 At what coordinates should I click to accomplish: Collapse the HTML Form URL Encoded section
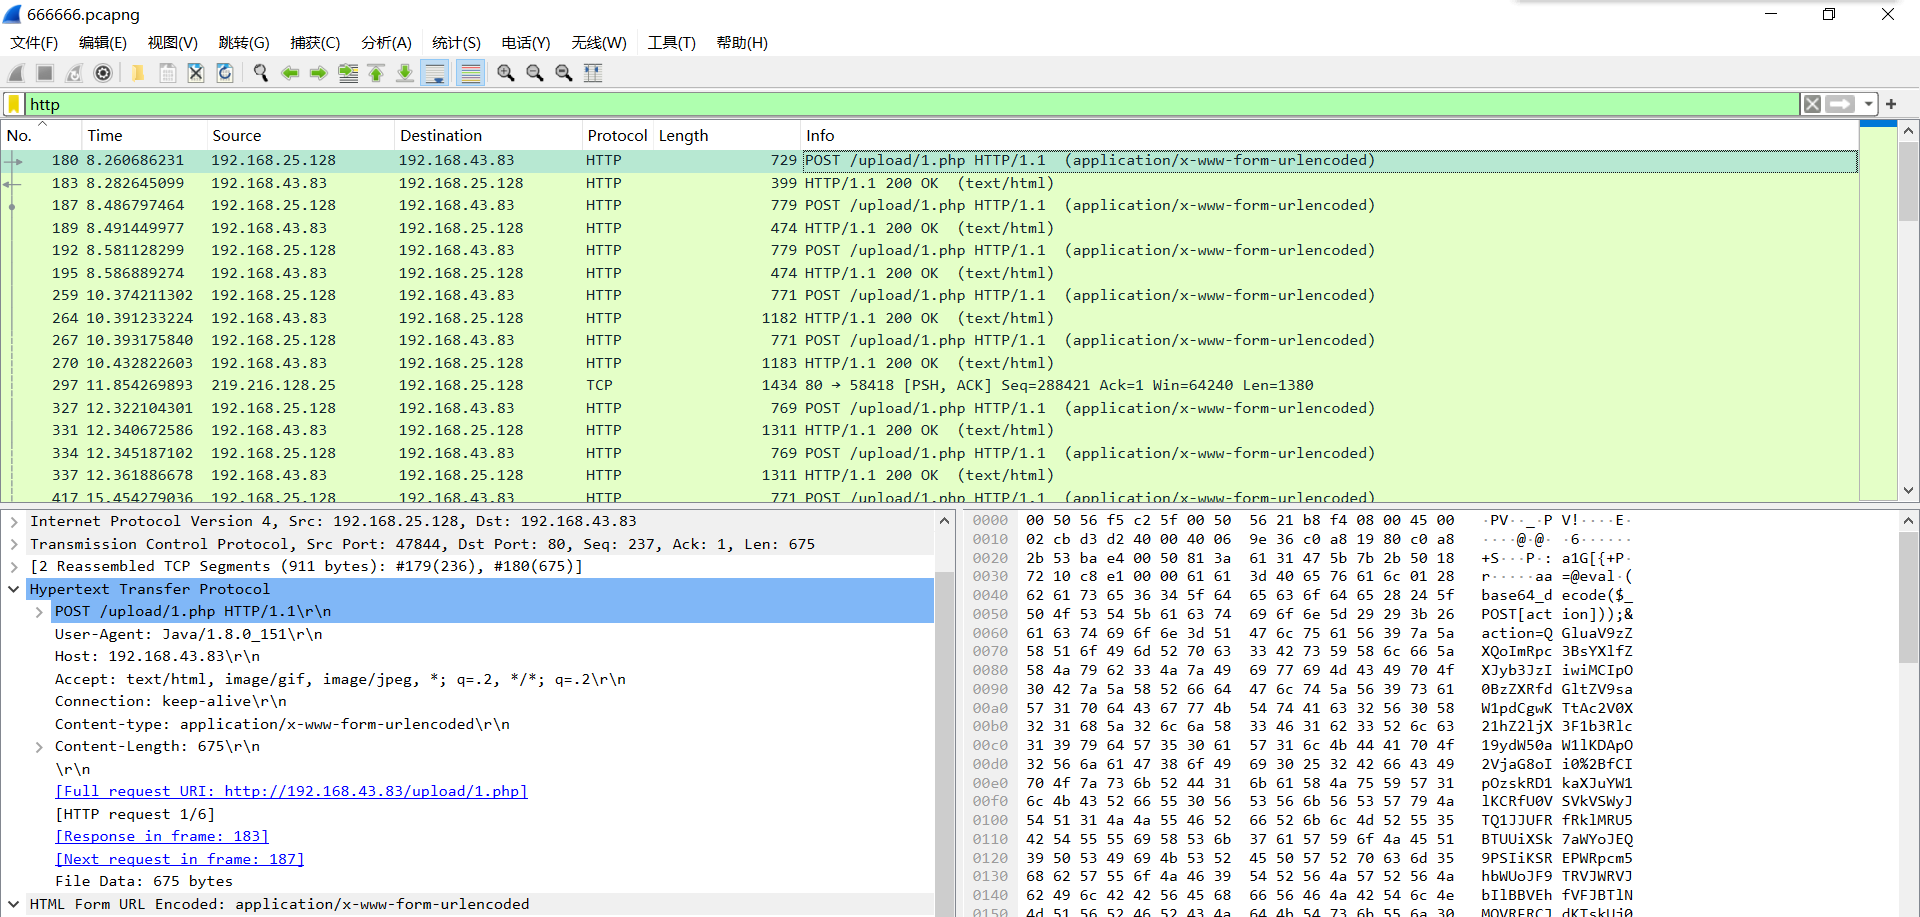click(14, 904)
